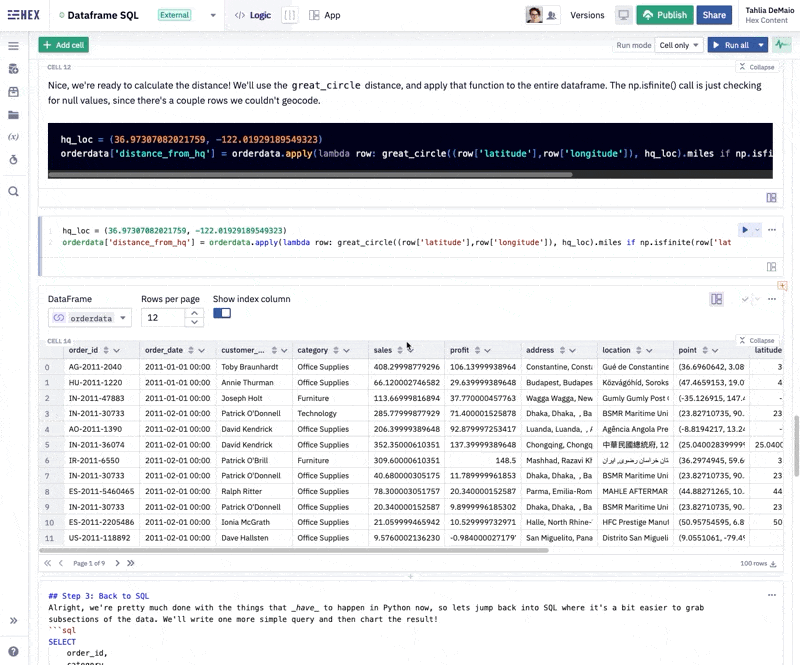Switch to the App view tab
Screen dimensions: 800x665
point(325,15)
